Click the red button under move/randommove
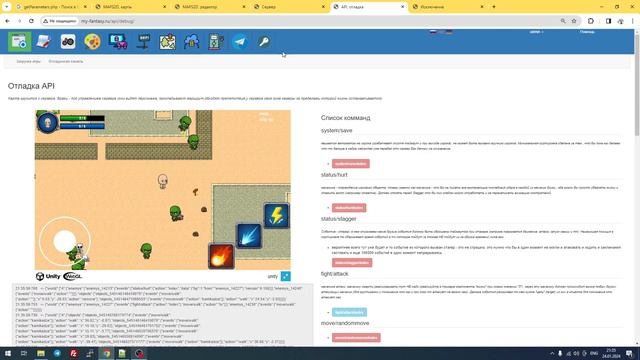This screenshot has height=360, width=640. click(x=356, y=338)
